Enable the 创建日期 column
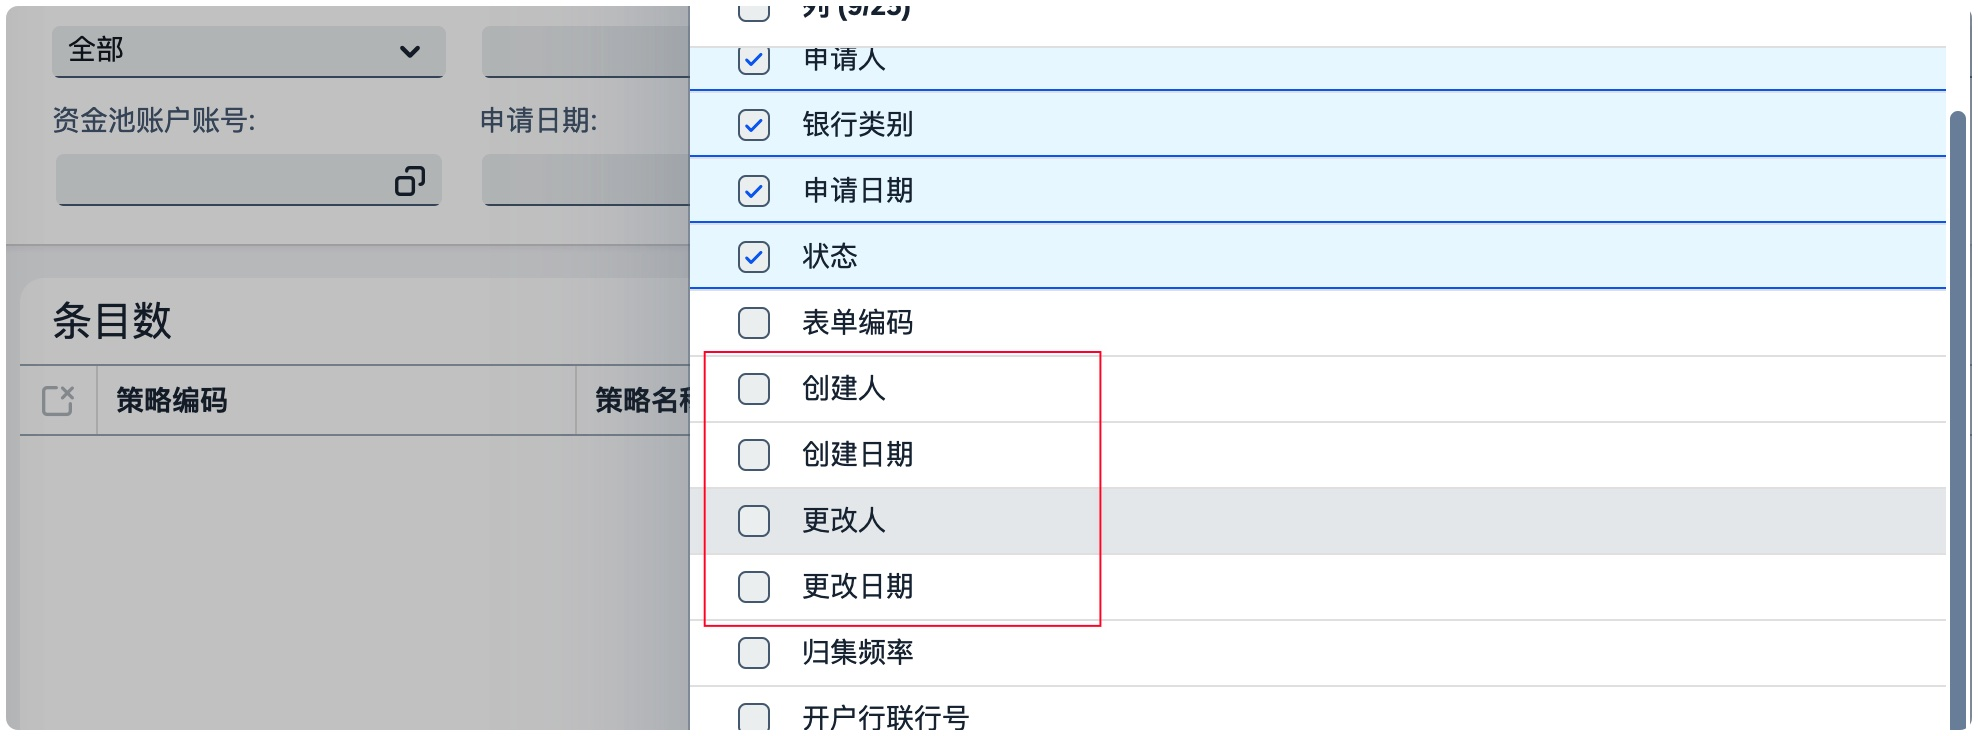The image size is (1978, 736). [x=753, y=455]
